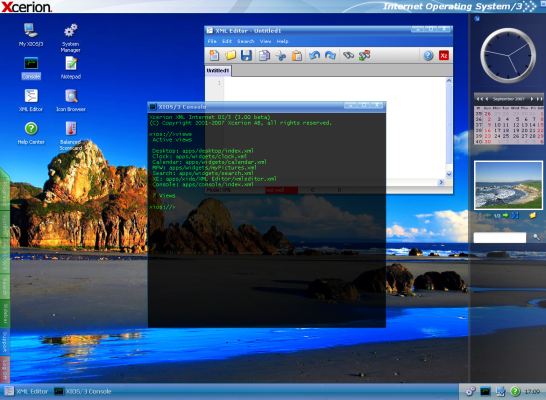This screenshot has width=546, height=400.
Task: Click Log Off tab on left edge
Action: click(5, 369)
